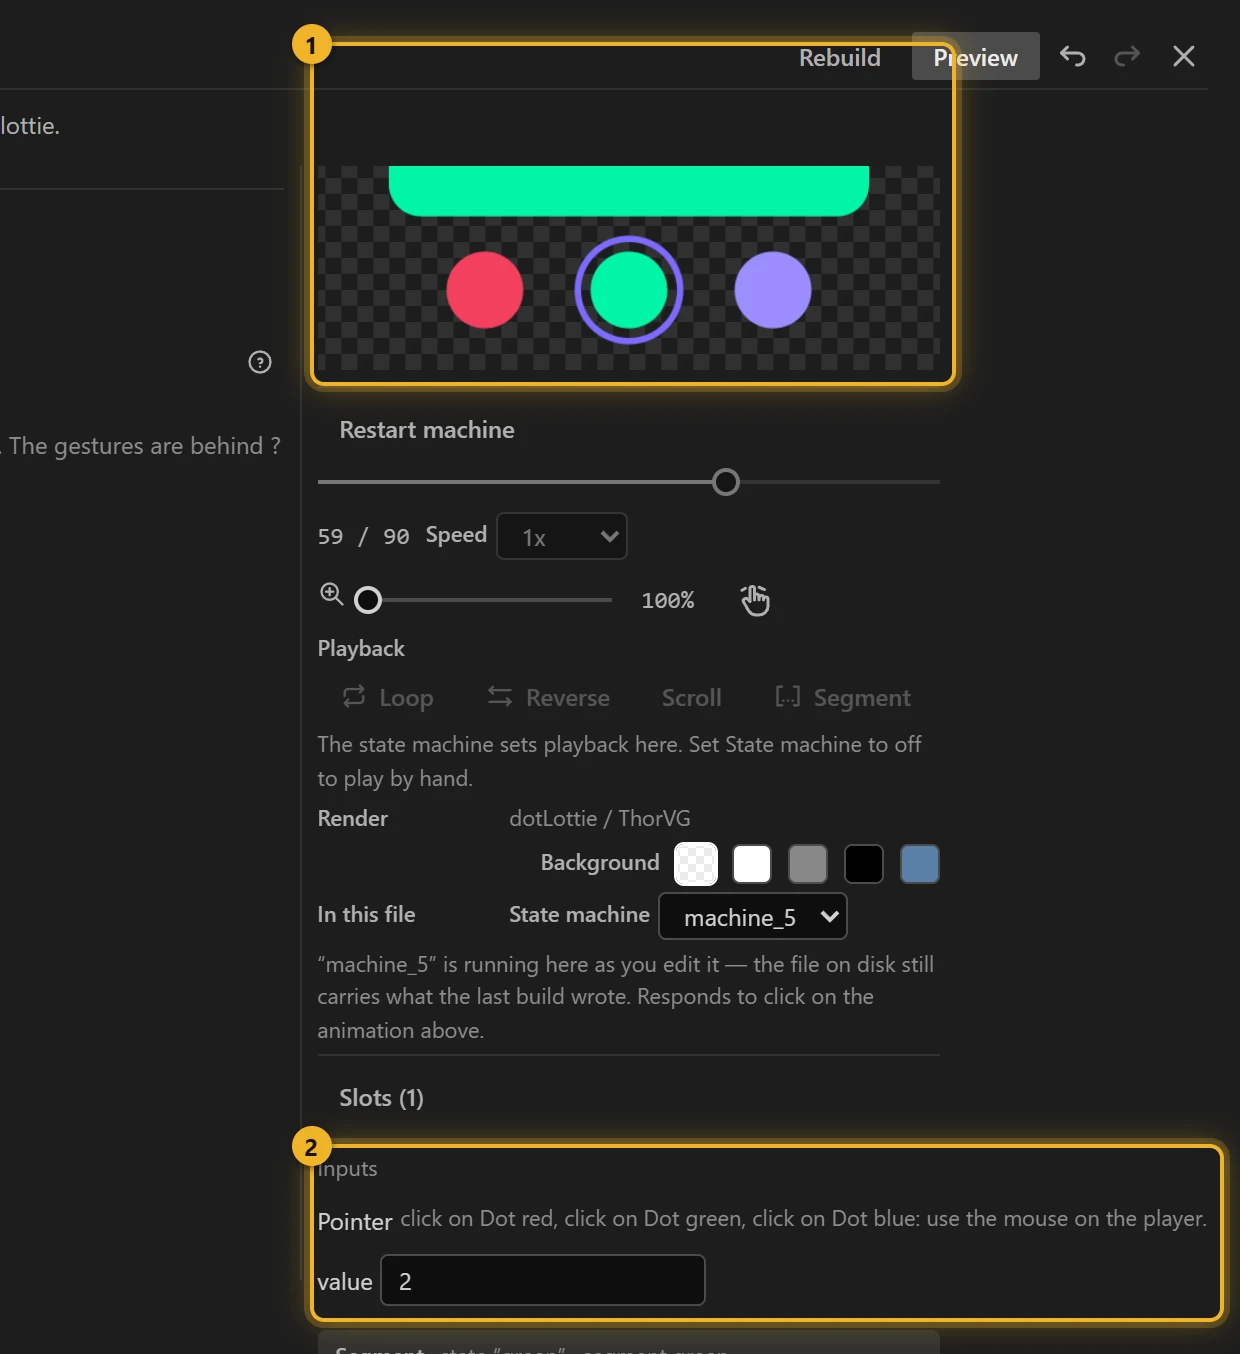Click the undo arrow icon

[1073, 56]
